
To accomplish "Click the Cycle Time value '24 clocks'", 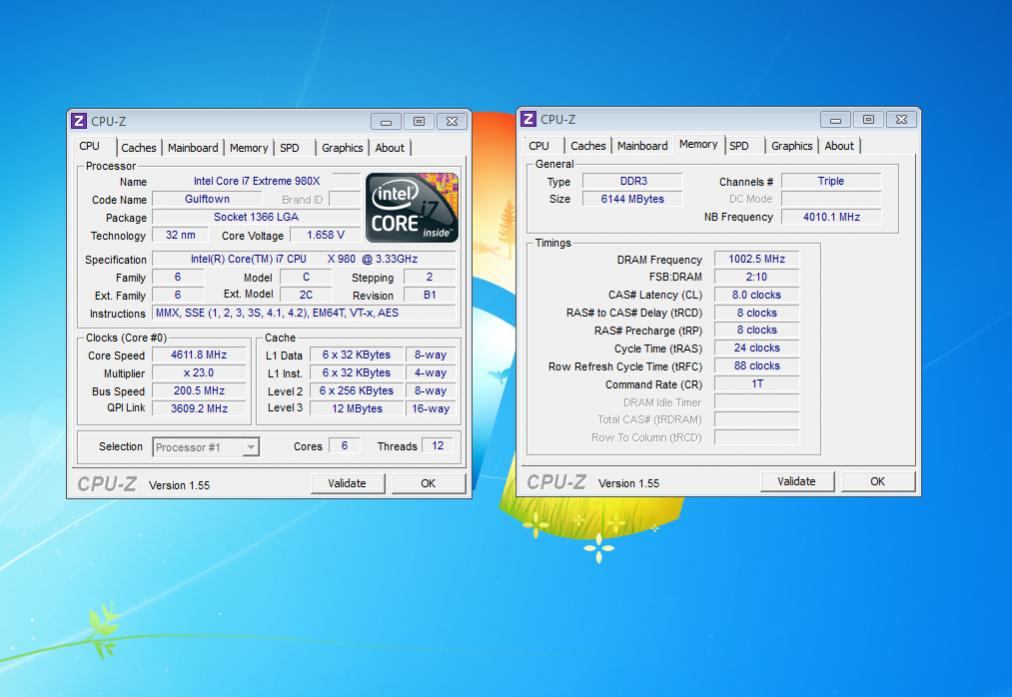I will coord(756,348).
